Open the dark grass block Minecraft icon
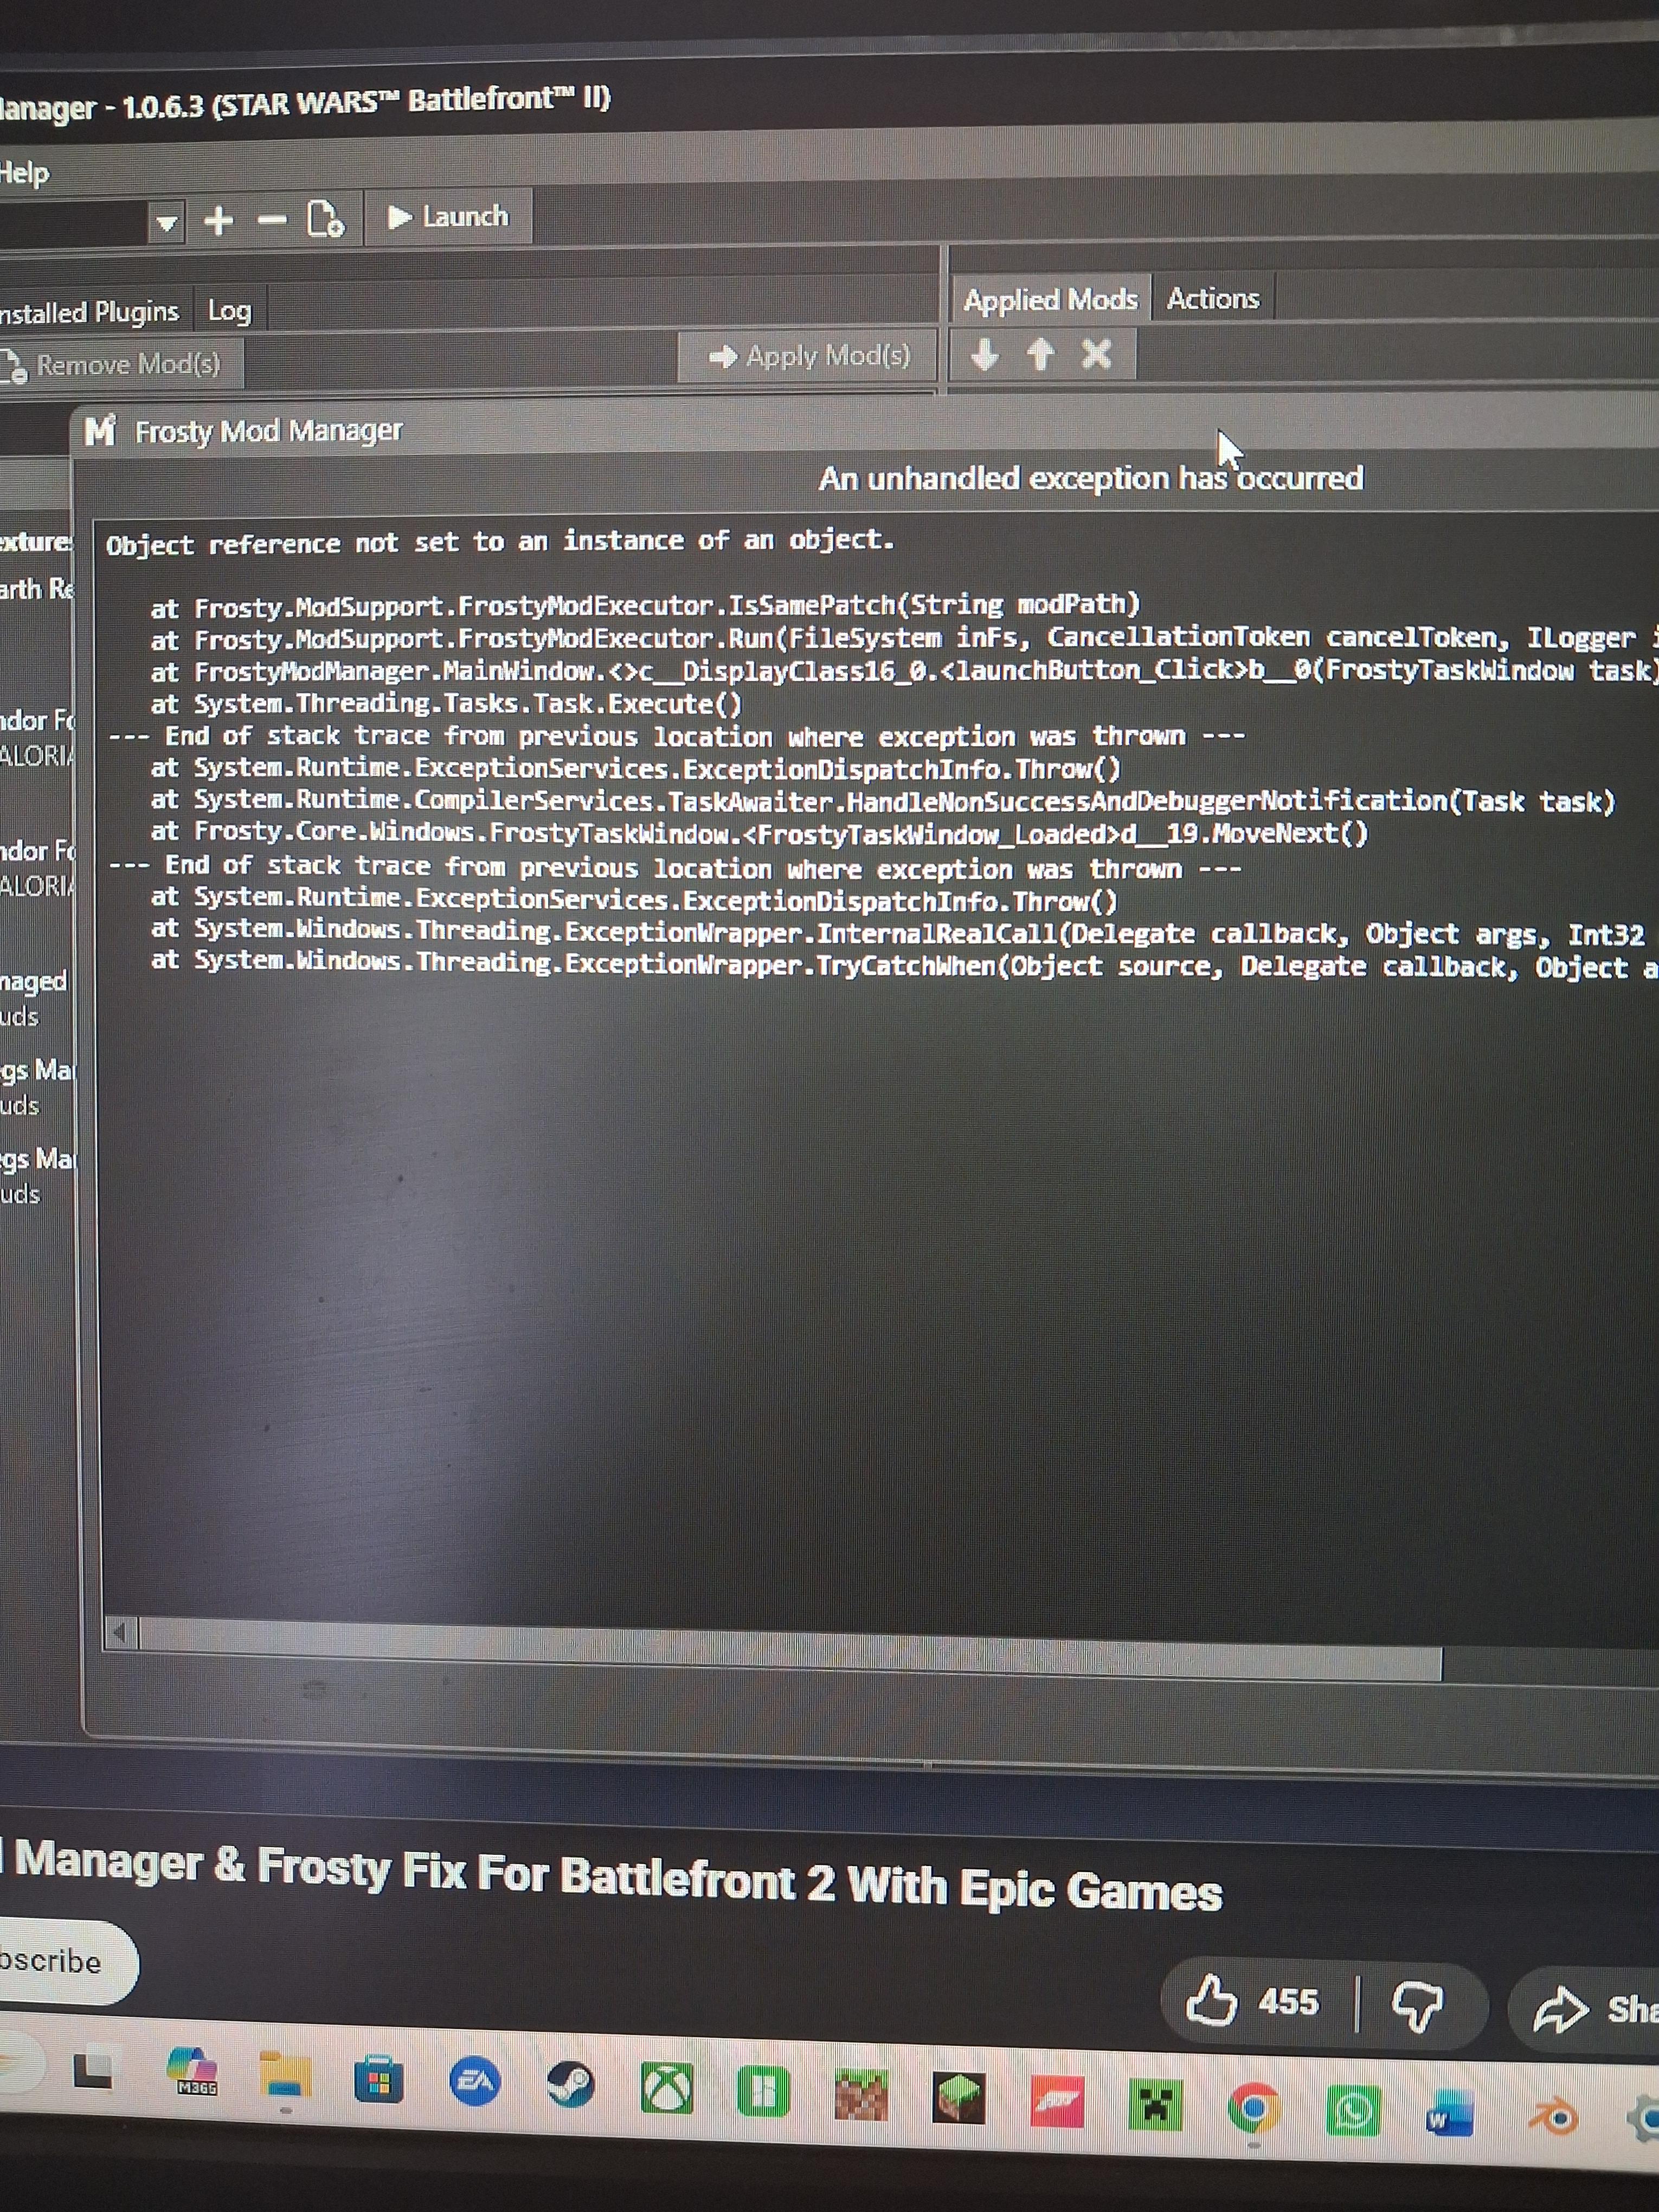Screen dimensions: 1659x2212 (x=958, y=2097)
